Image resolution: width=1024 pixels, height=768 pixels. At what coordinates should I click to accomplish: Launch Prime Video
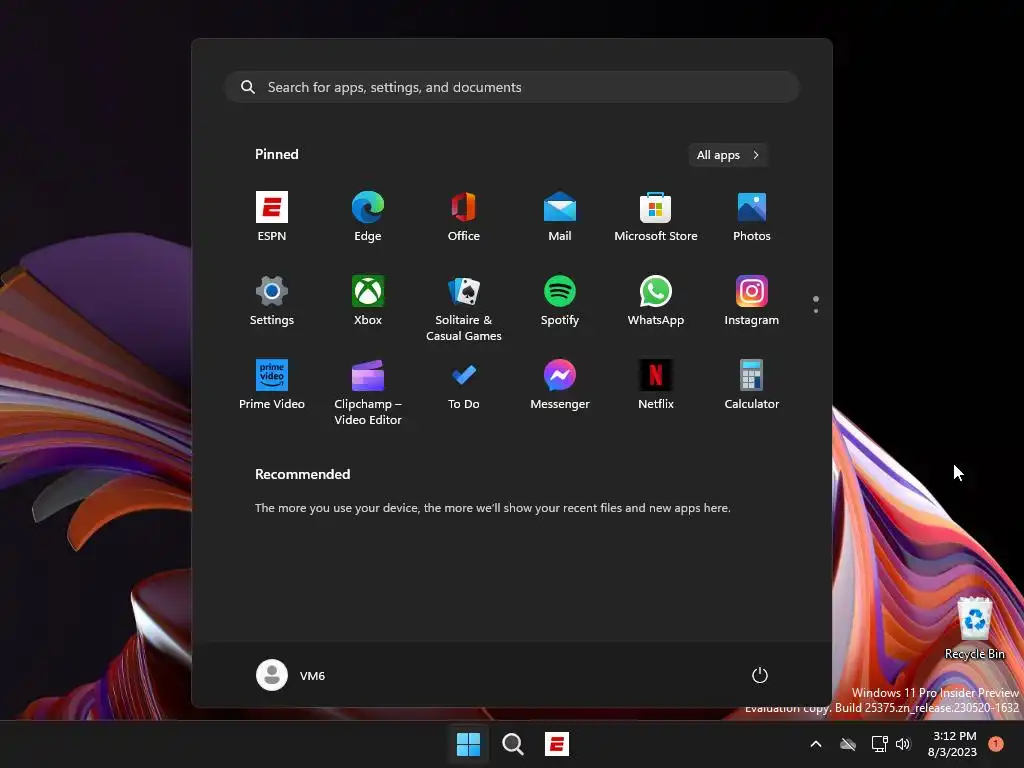tap(272, 385)
